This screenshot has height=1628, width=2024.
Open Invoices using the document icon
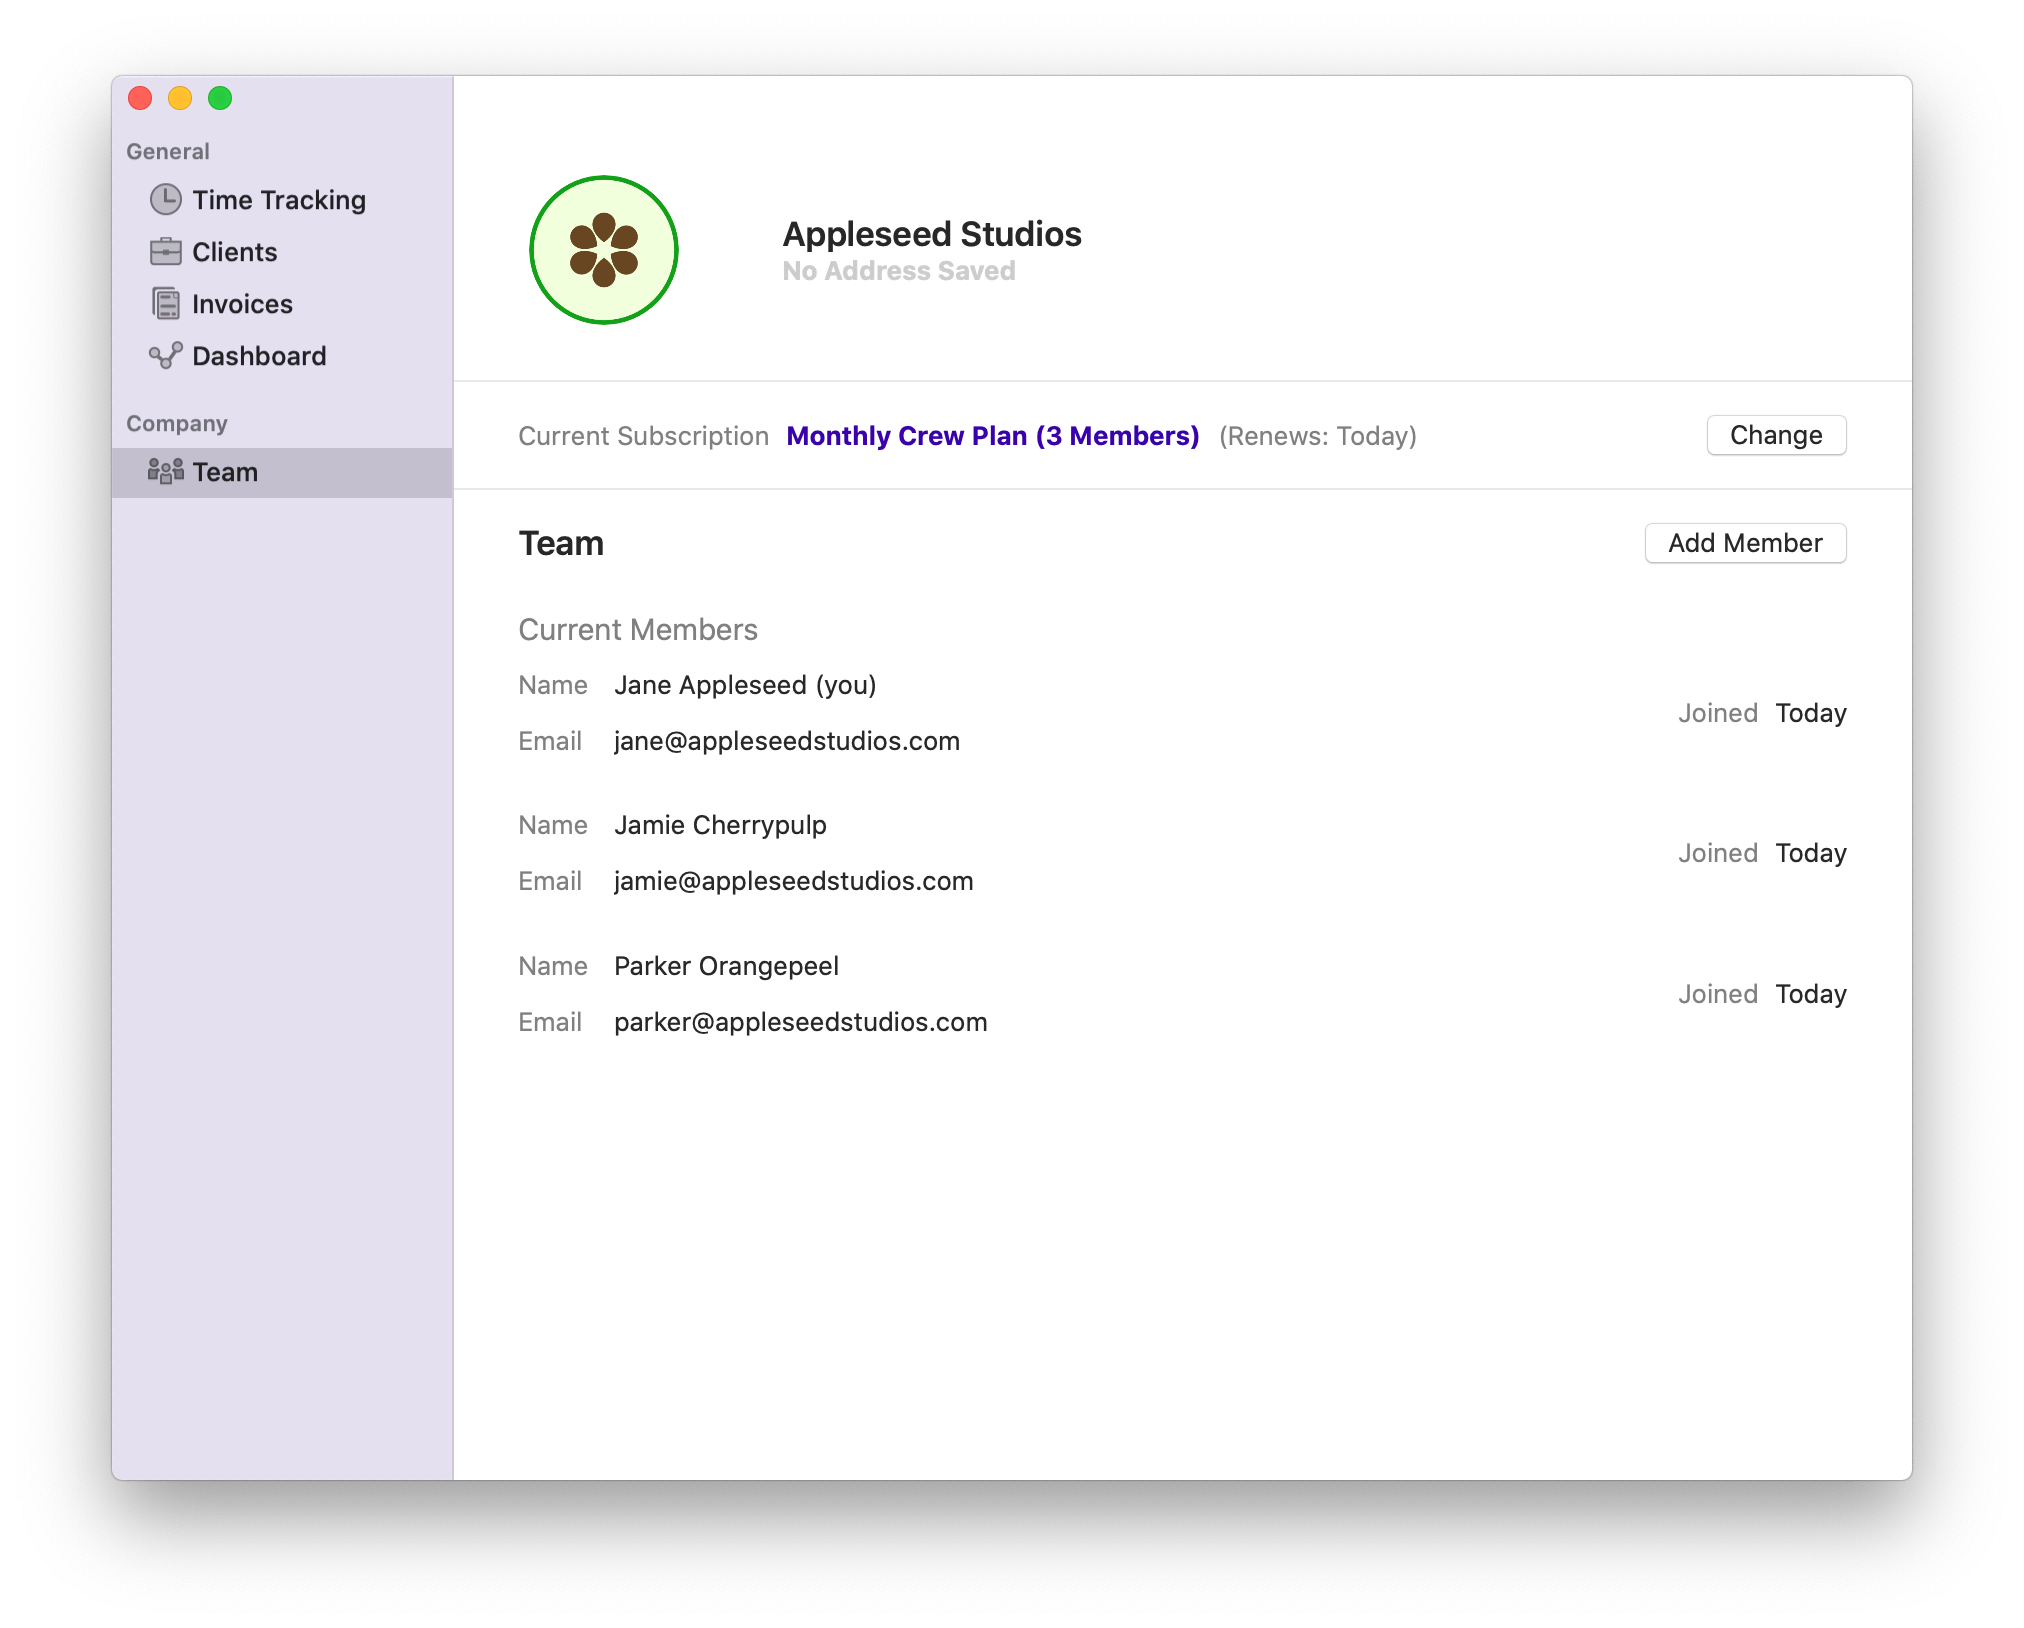(166, 303)
